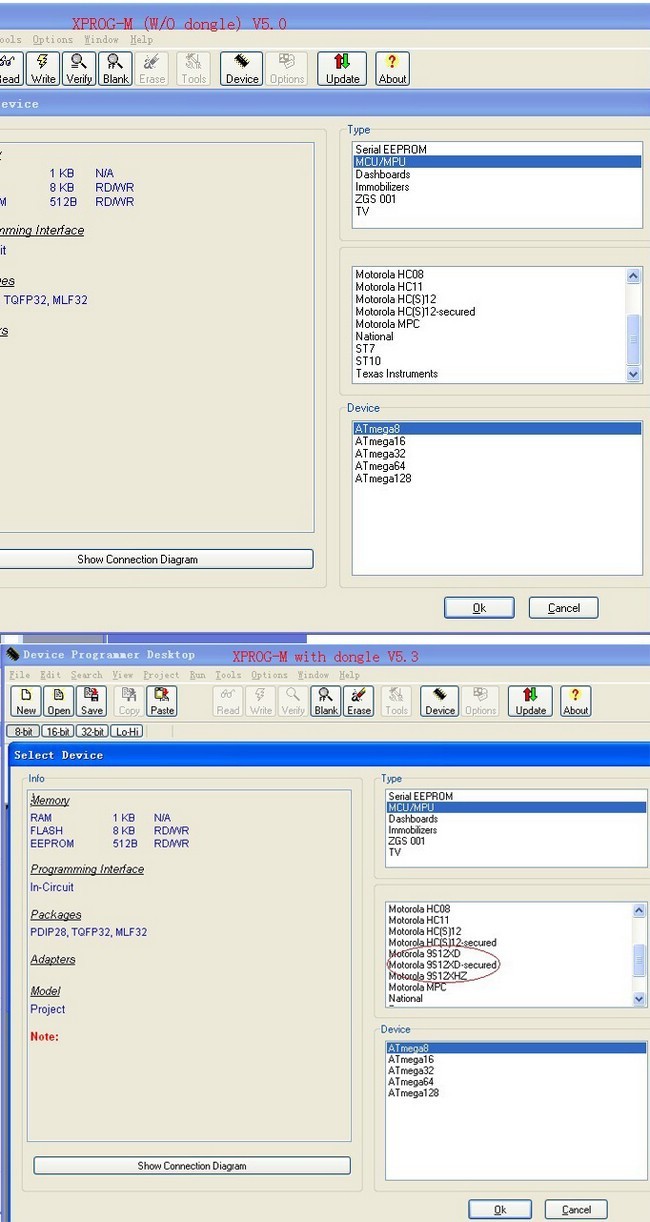The height and width of the screenshot is (1222, 650).
Task: Click New in the V5.3 toolbar
Action: (26, 701)
